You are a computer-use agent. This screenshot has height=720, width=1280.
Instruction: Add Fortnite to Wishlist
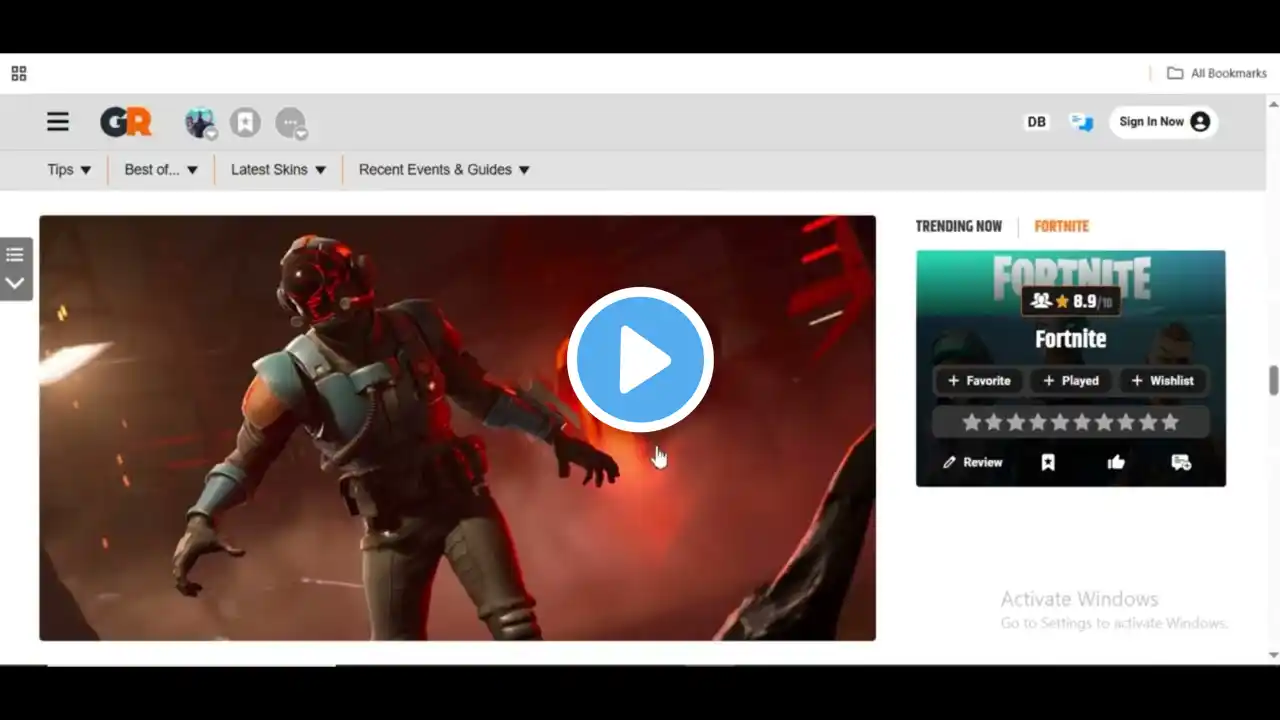pyautogui.click(x=1163, y=381)
